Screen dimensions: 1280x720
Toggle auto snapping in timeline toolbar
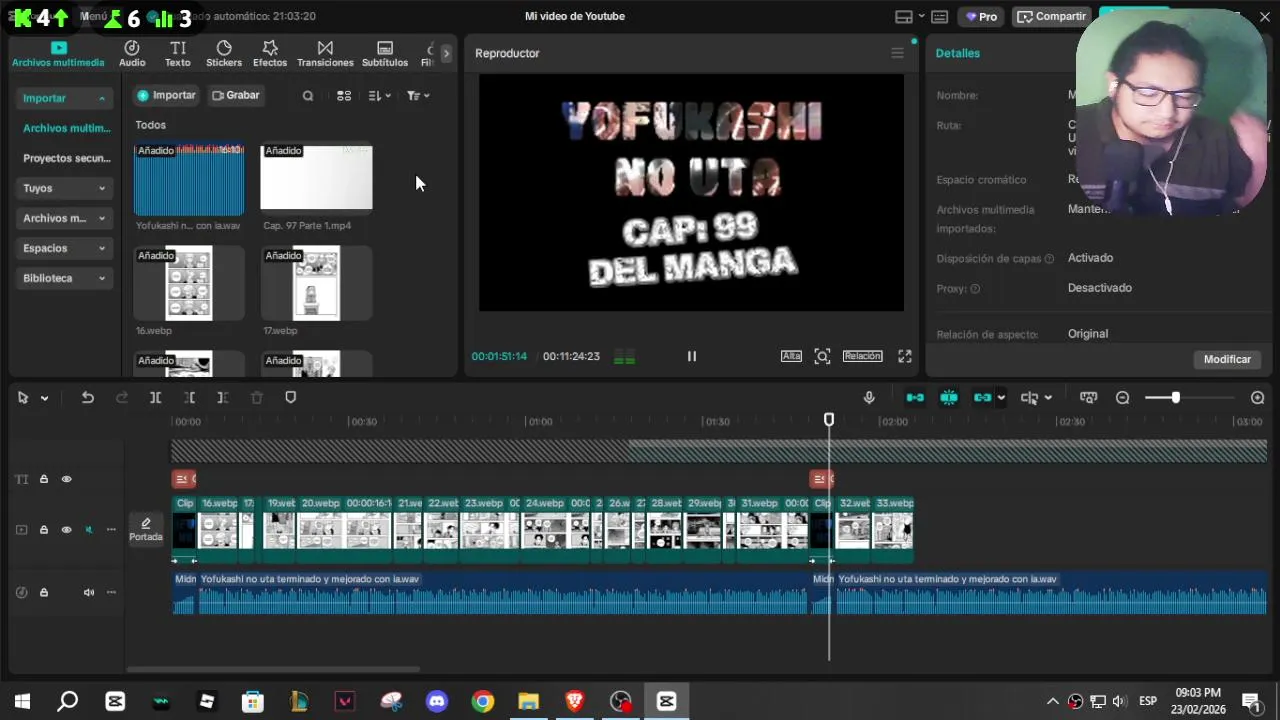click(949, 398)
